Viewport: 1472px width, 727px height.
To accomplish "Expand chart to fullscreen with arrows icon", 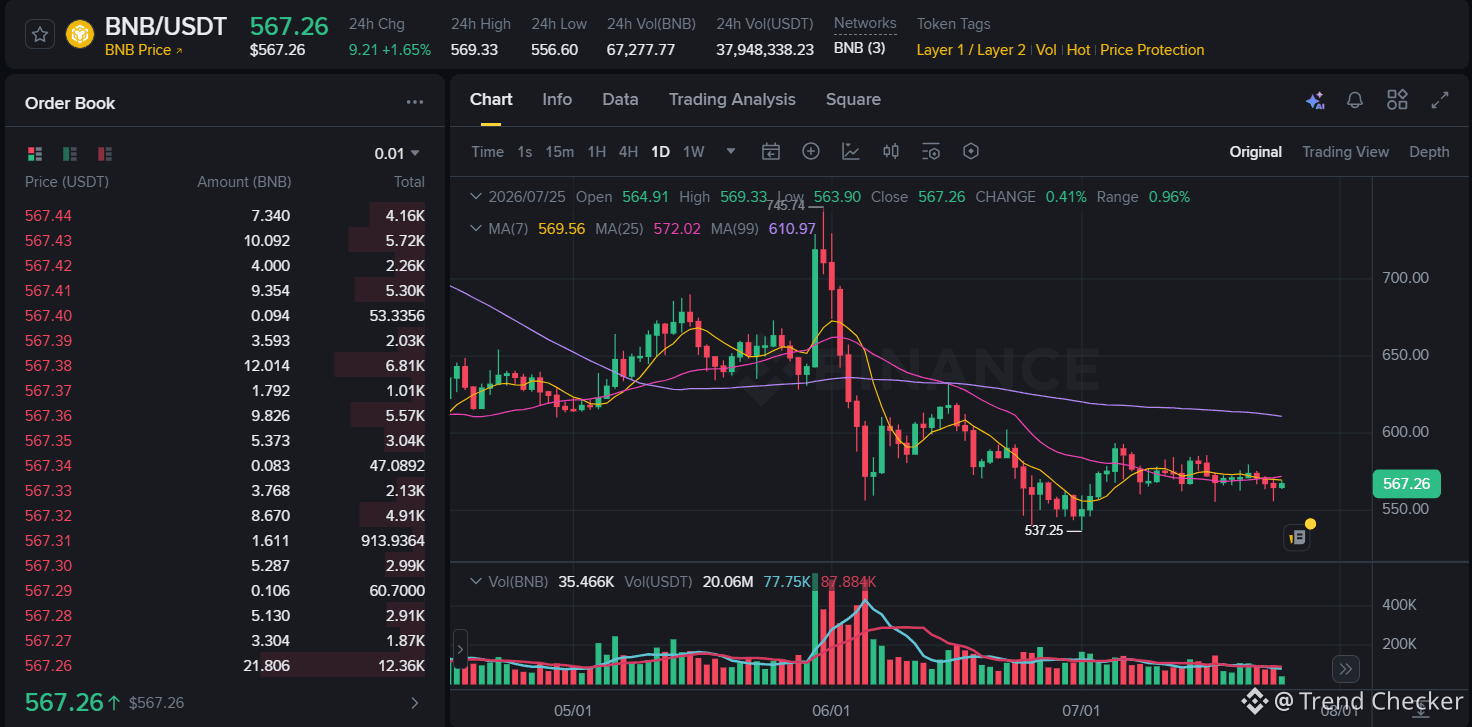I will (1440, 100).
